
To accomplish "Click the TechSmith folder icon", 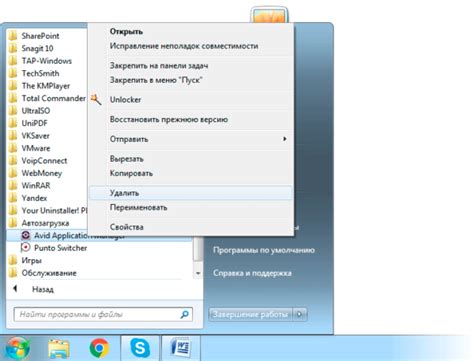I will (x=13, y=73).
